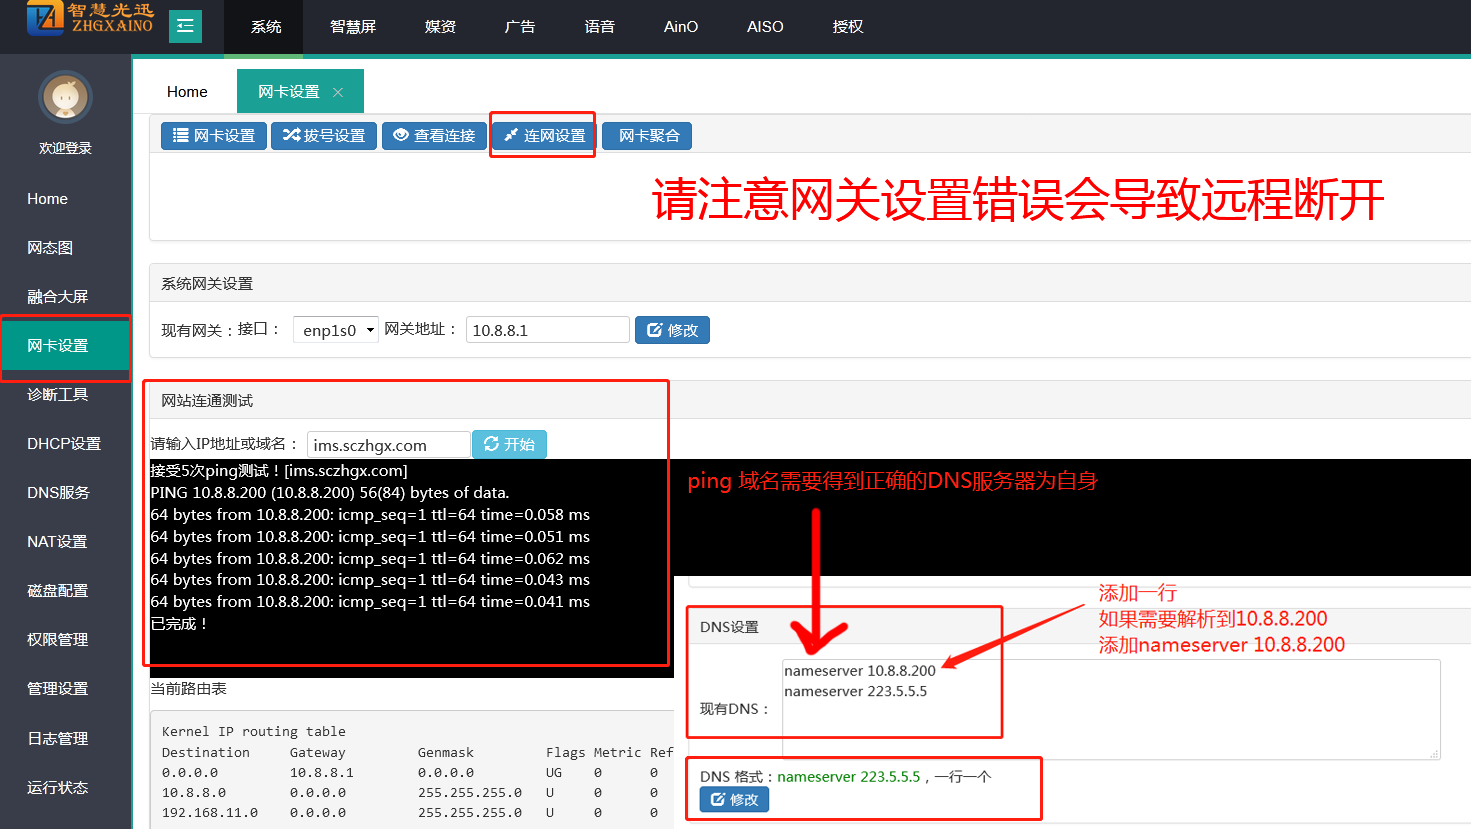Open 网卡设置 list toolbar button
Image resolution: width=1471 pixels, height=829 pixels.
[x=214, y=136]
